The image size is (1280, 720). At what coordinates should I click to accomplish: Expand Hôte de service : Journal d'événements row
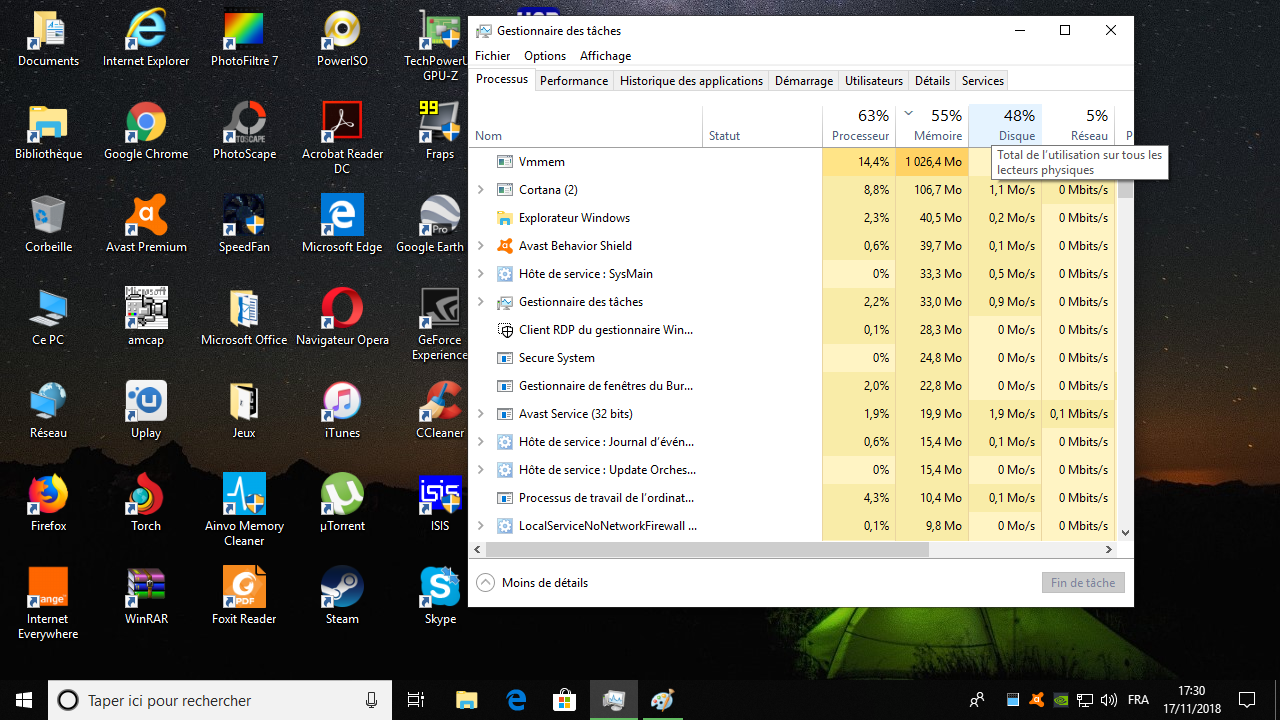click(x=481, y=442)
